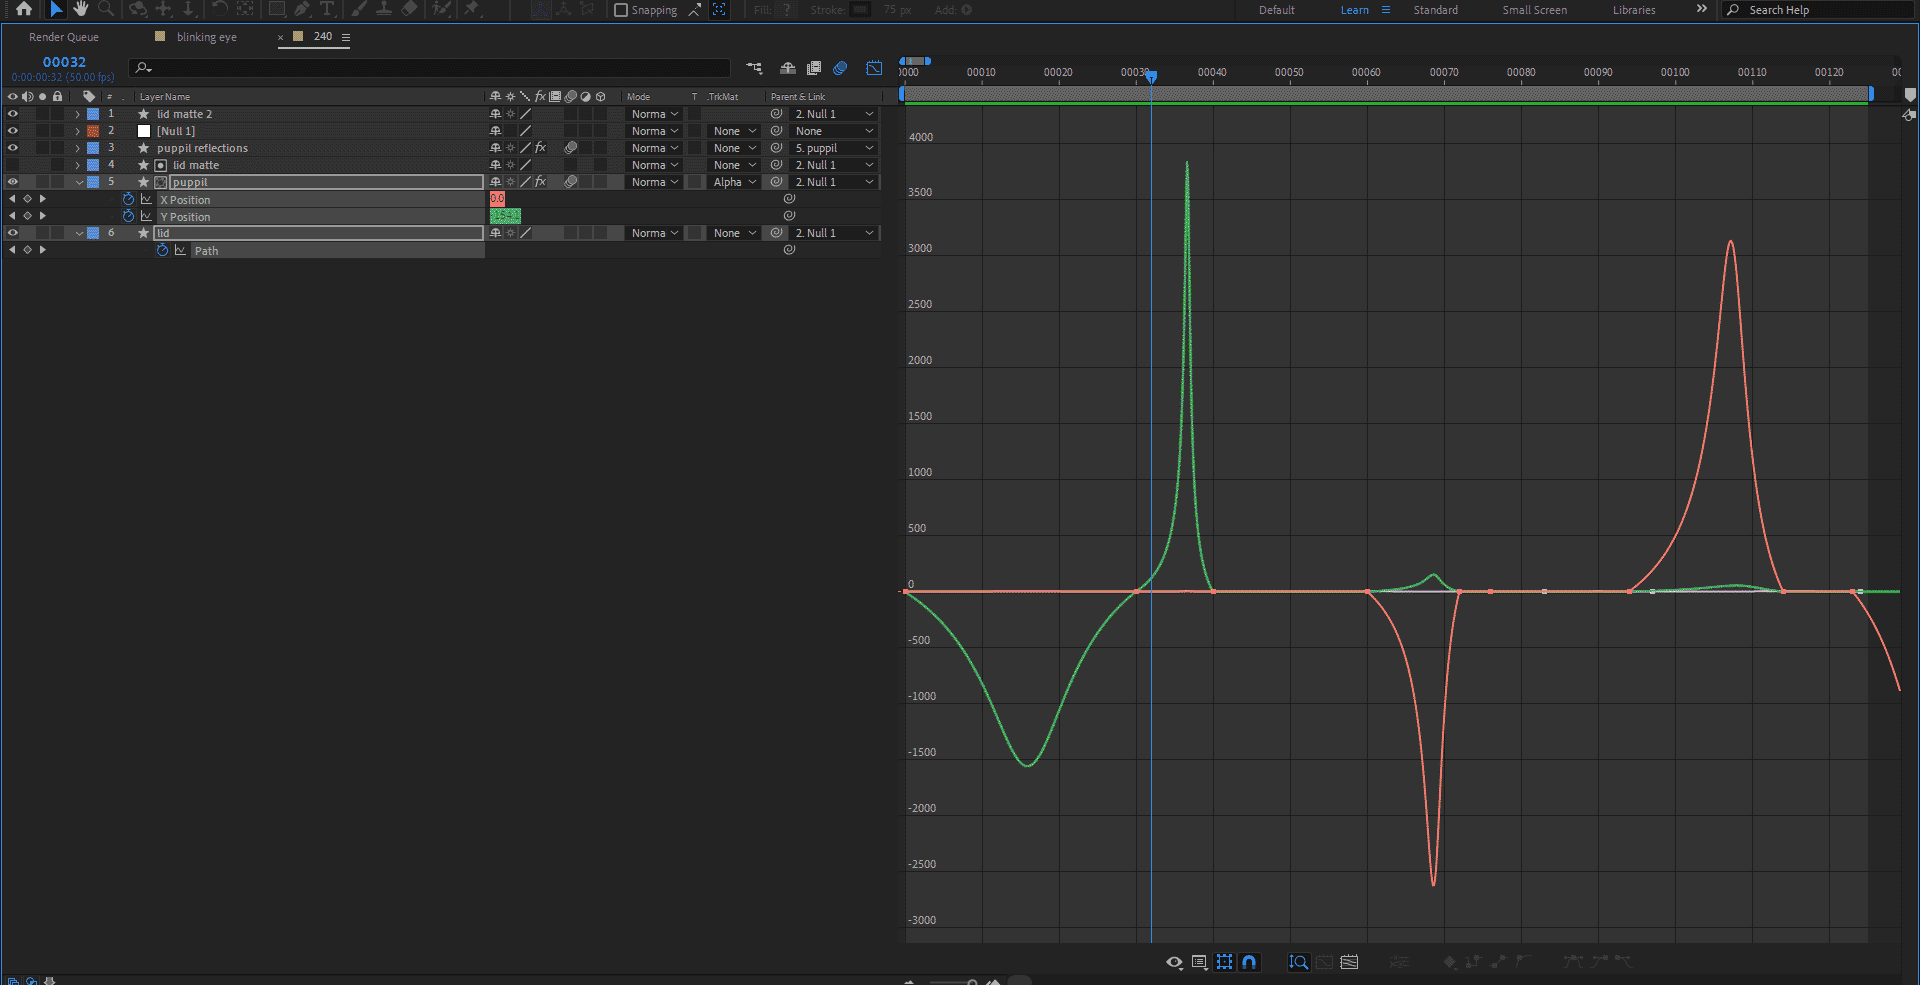Hide the lid matte 2 layer
This screenshot has width=1920, height=985.
point(13,114)
